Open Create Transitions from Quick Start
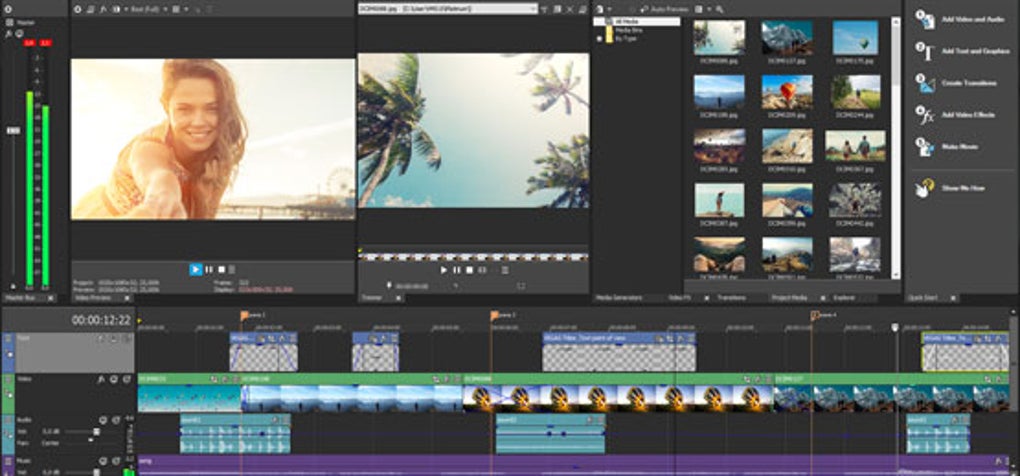 925,83
